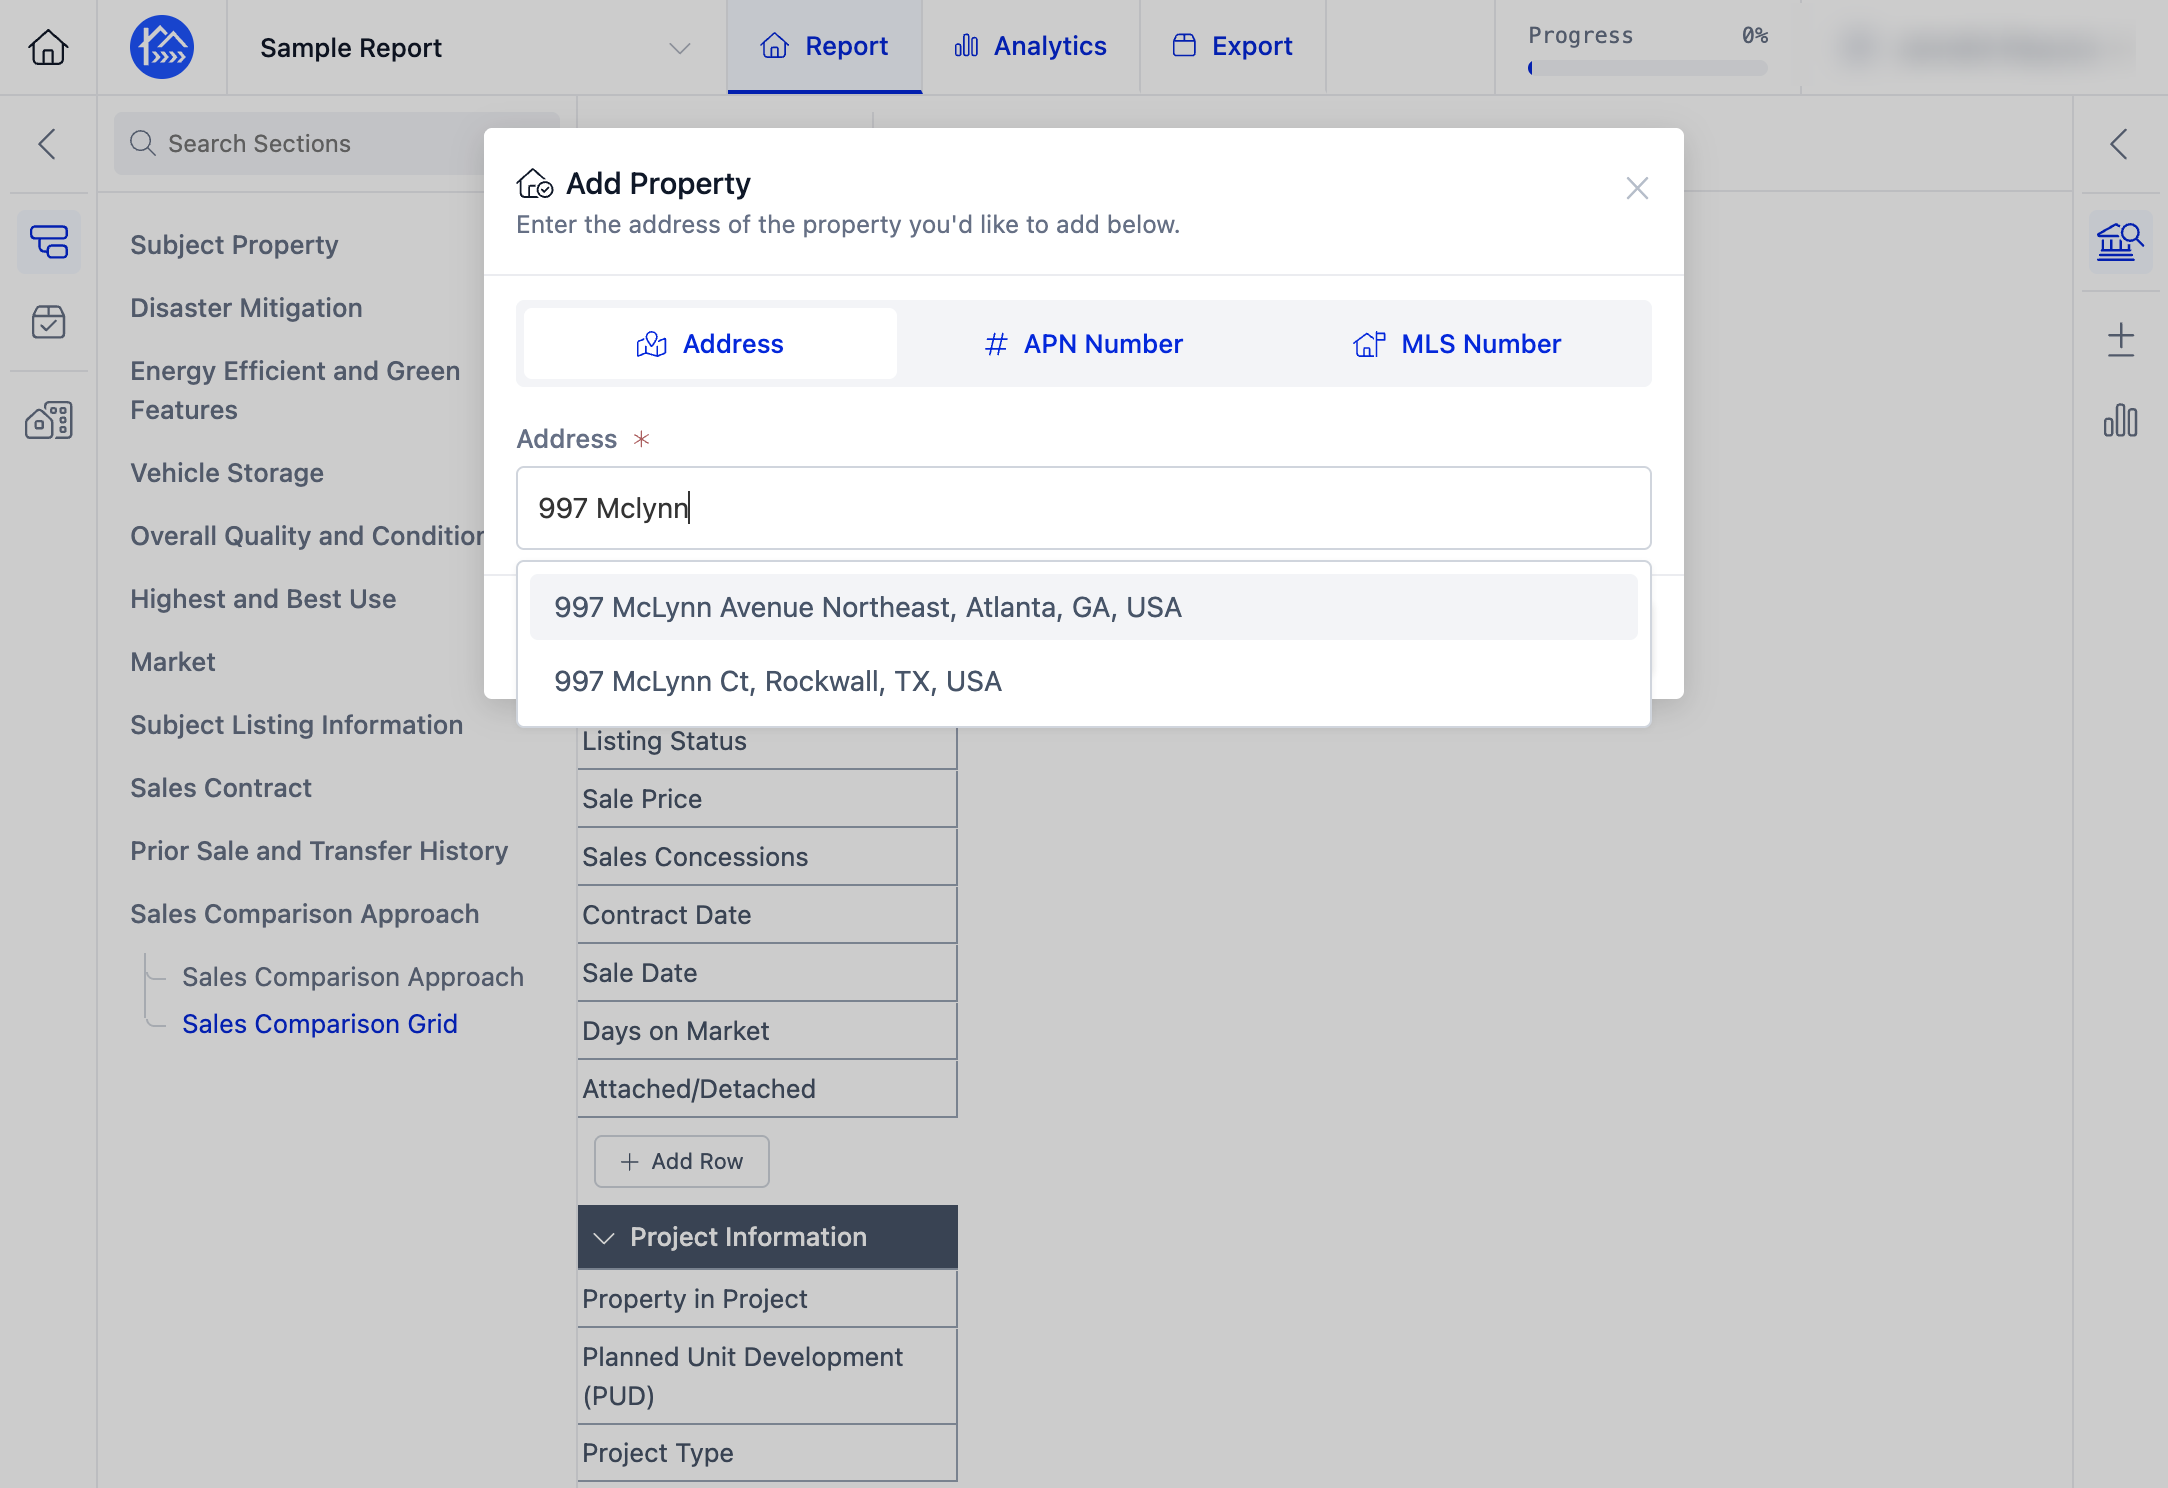The width and height of the screenshot is (2168, 1488).
Task: Open the sections outline icon in left rail
Action: pyautogui.click(x=48, y=242)
